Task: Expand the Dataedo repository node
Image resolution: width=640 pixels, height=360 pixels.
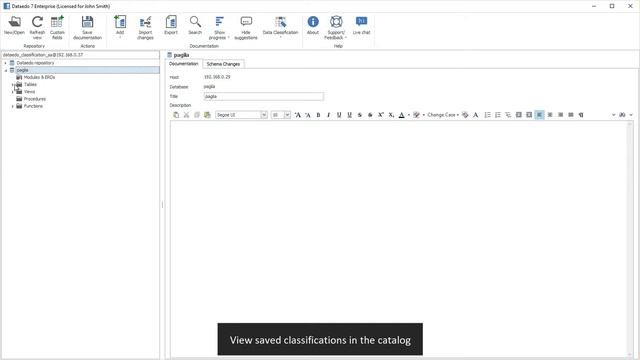Action: tap(5, 63)
